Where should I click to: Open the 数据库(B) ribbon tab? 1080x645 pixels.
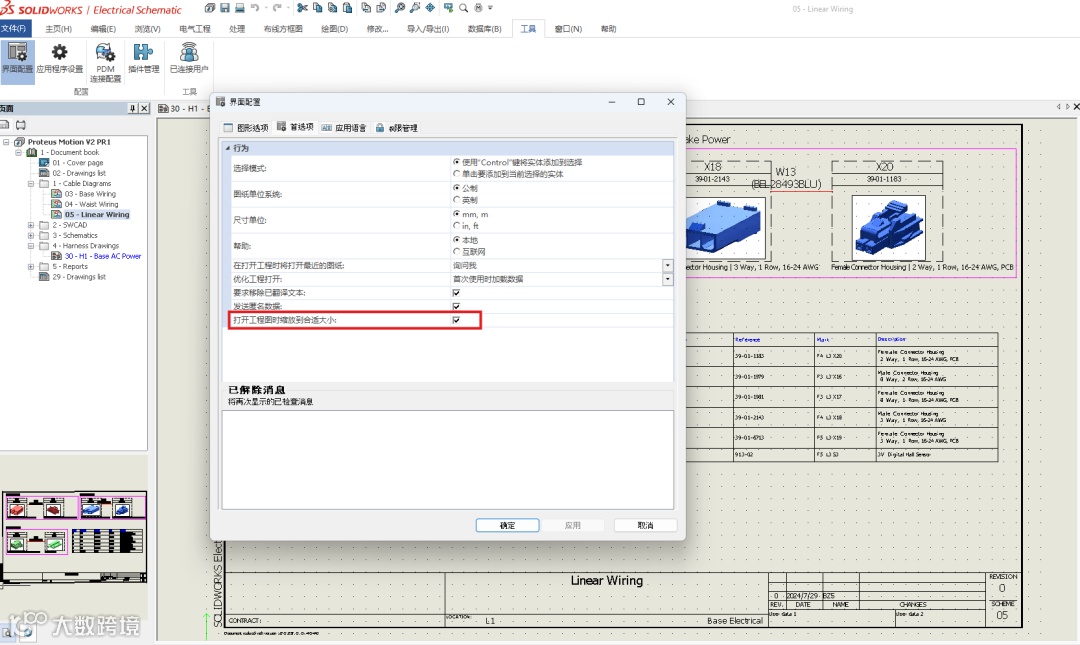click(484, 29)
